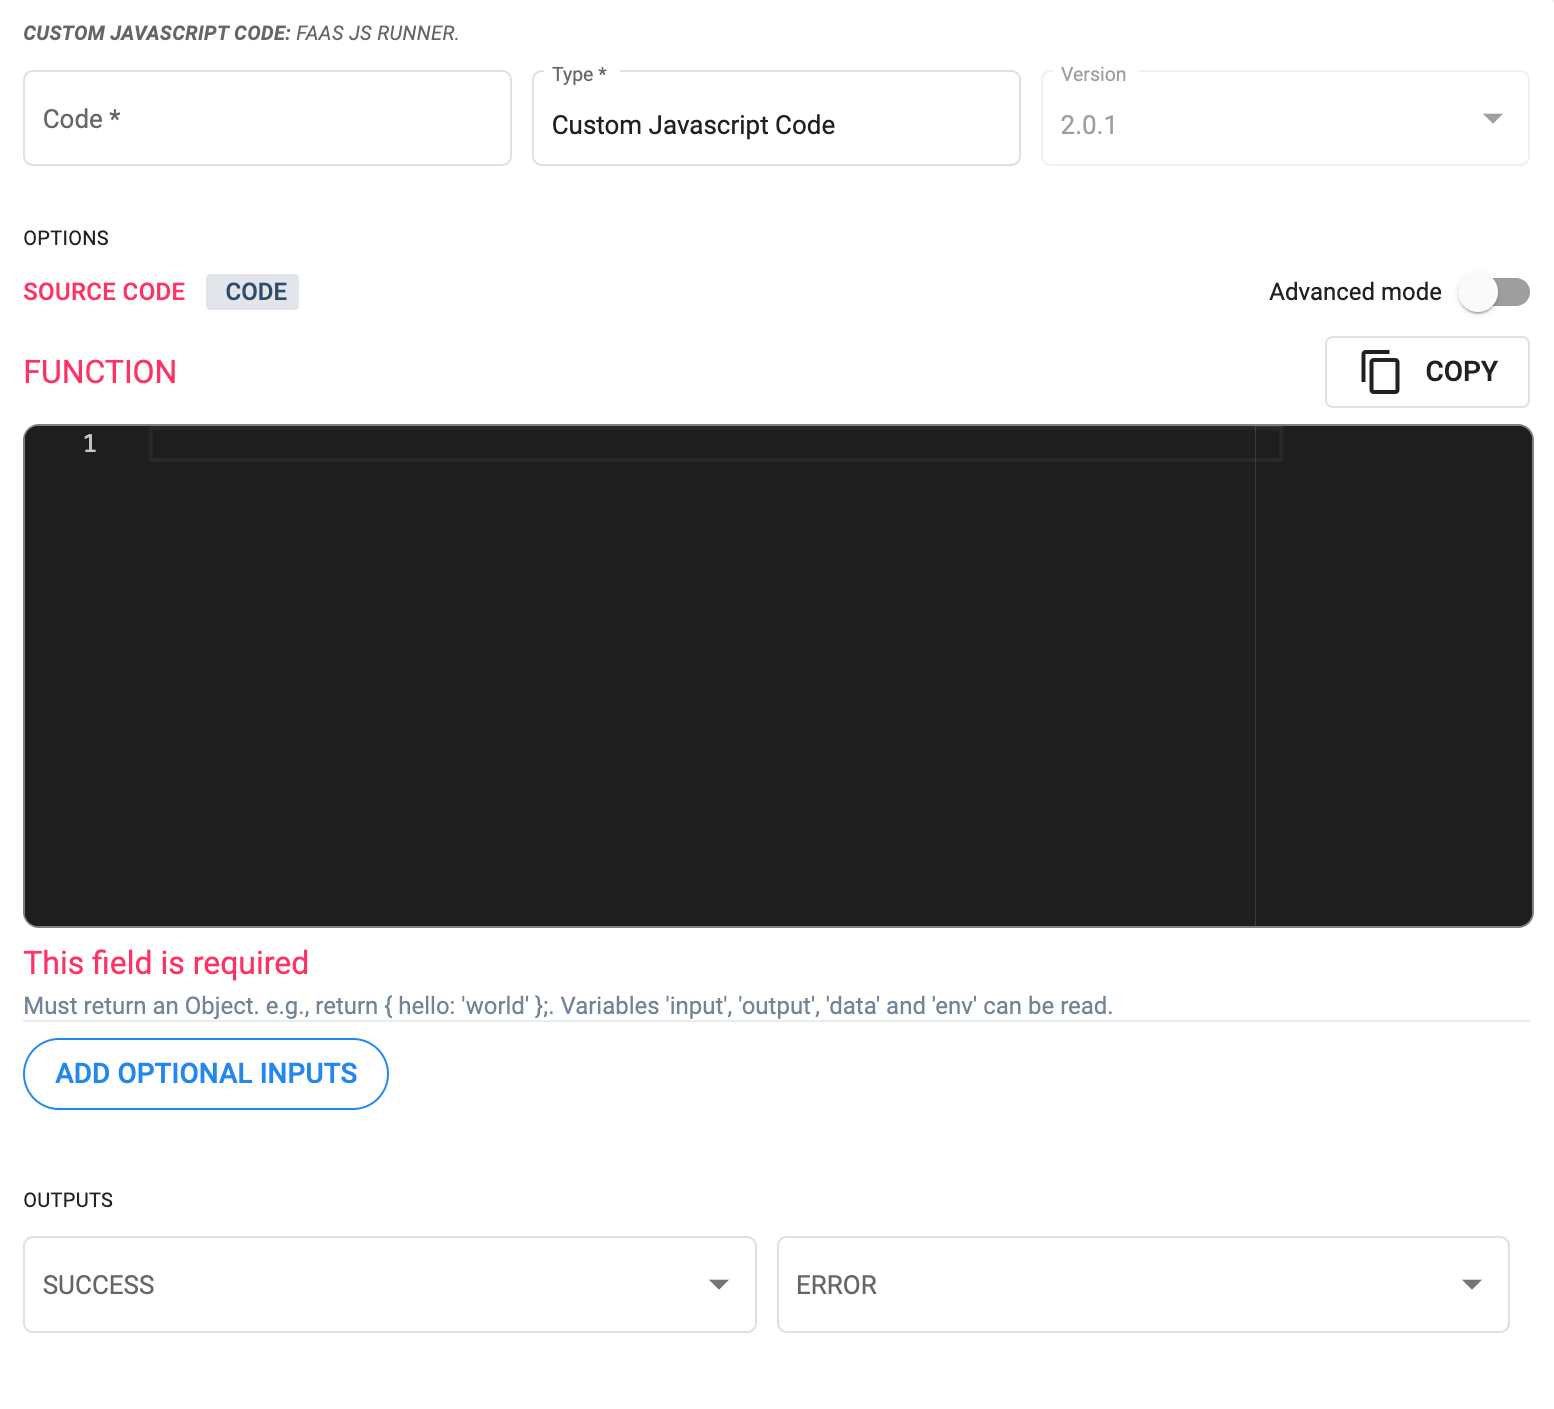Click COPY to copy the function code
The image size is (1554, 1409).
(1427, 372)
